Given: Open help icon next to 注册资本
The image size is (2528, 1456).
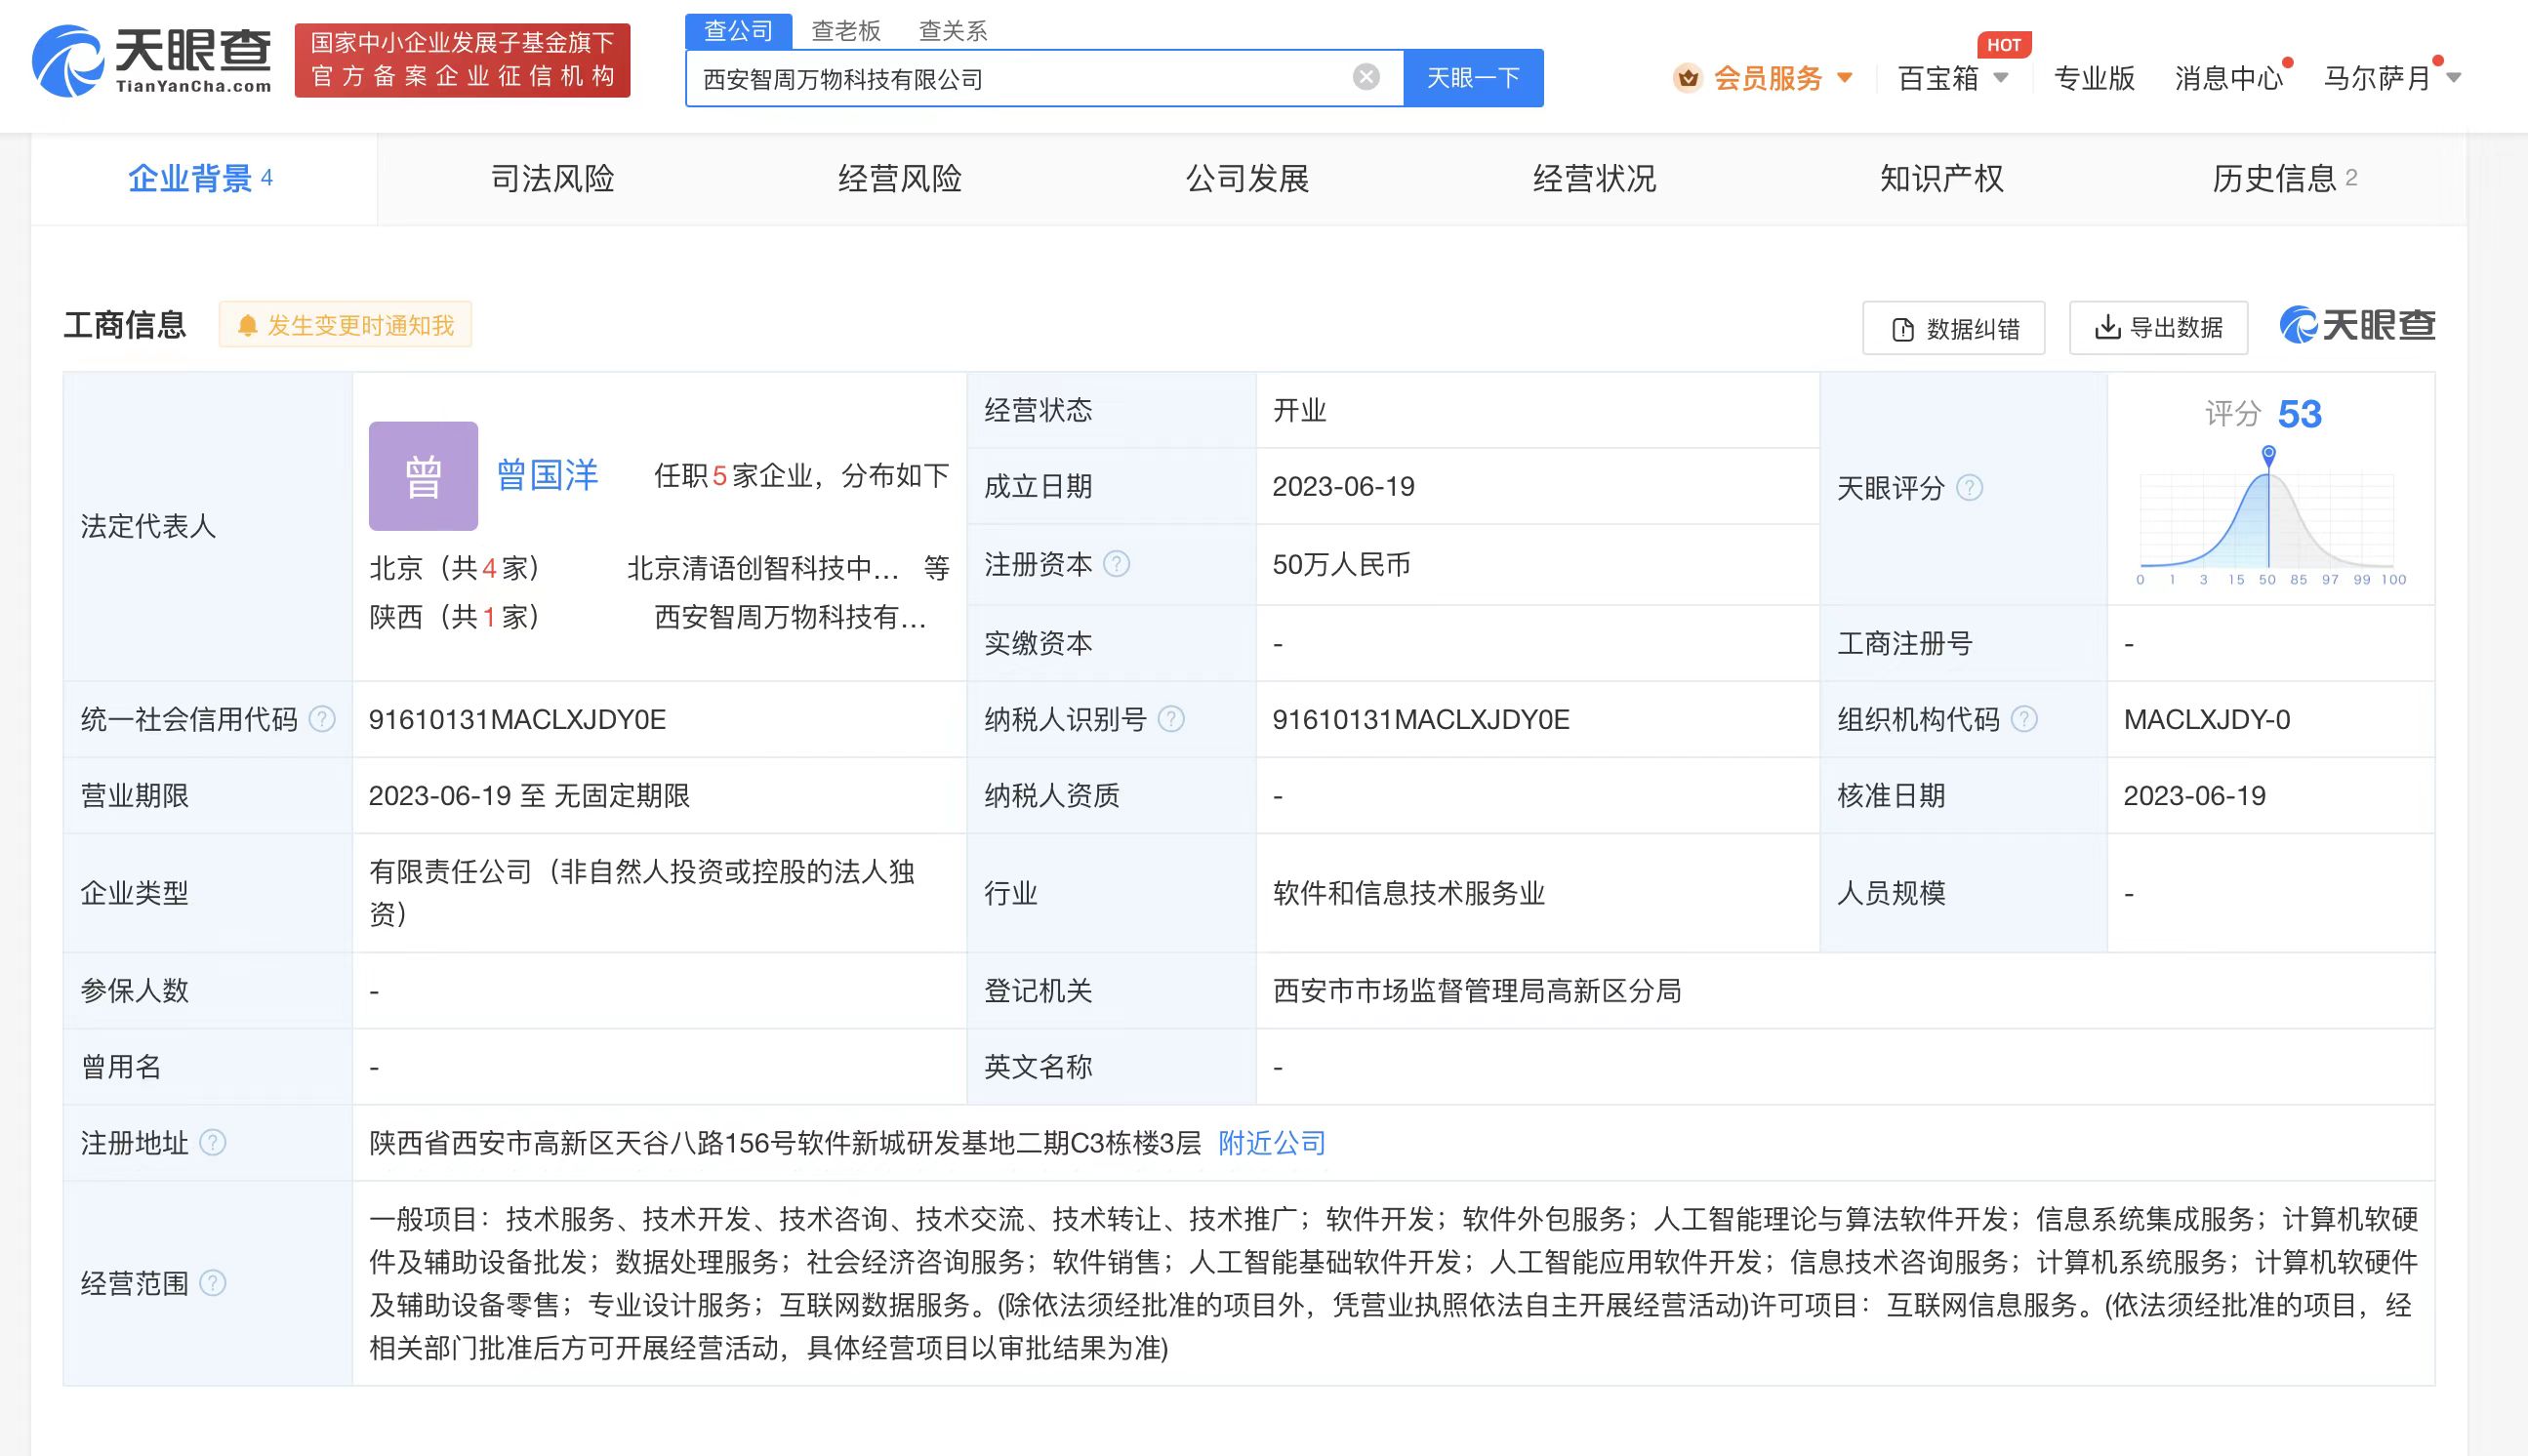Looking at the screenshot, I should pos(1116,565).
